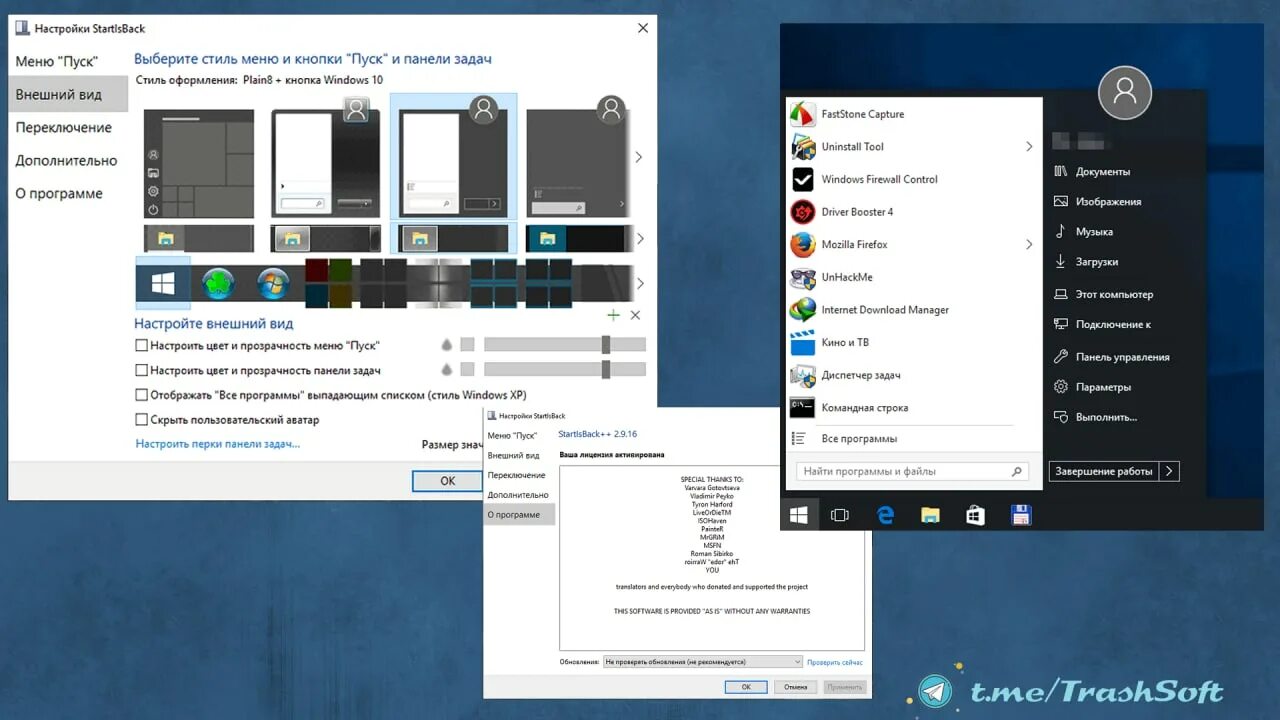1280x720 pixels.
Task: Click Отмена in the small About window
Action: (795, 687)
